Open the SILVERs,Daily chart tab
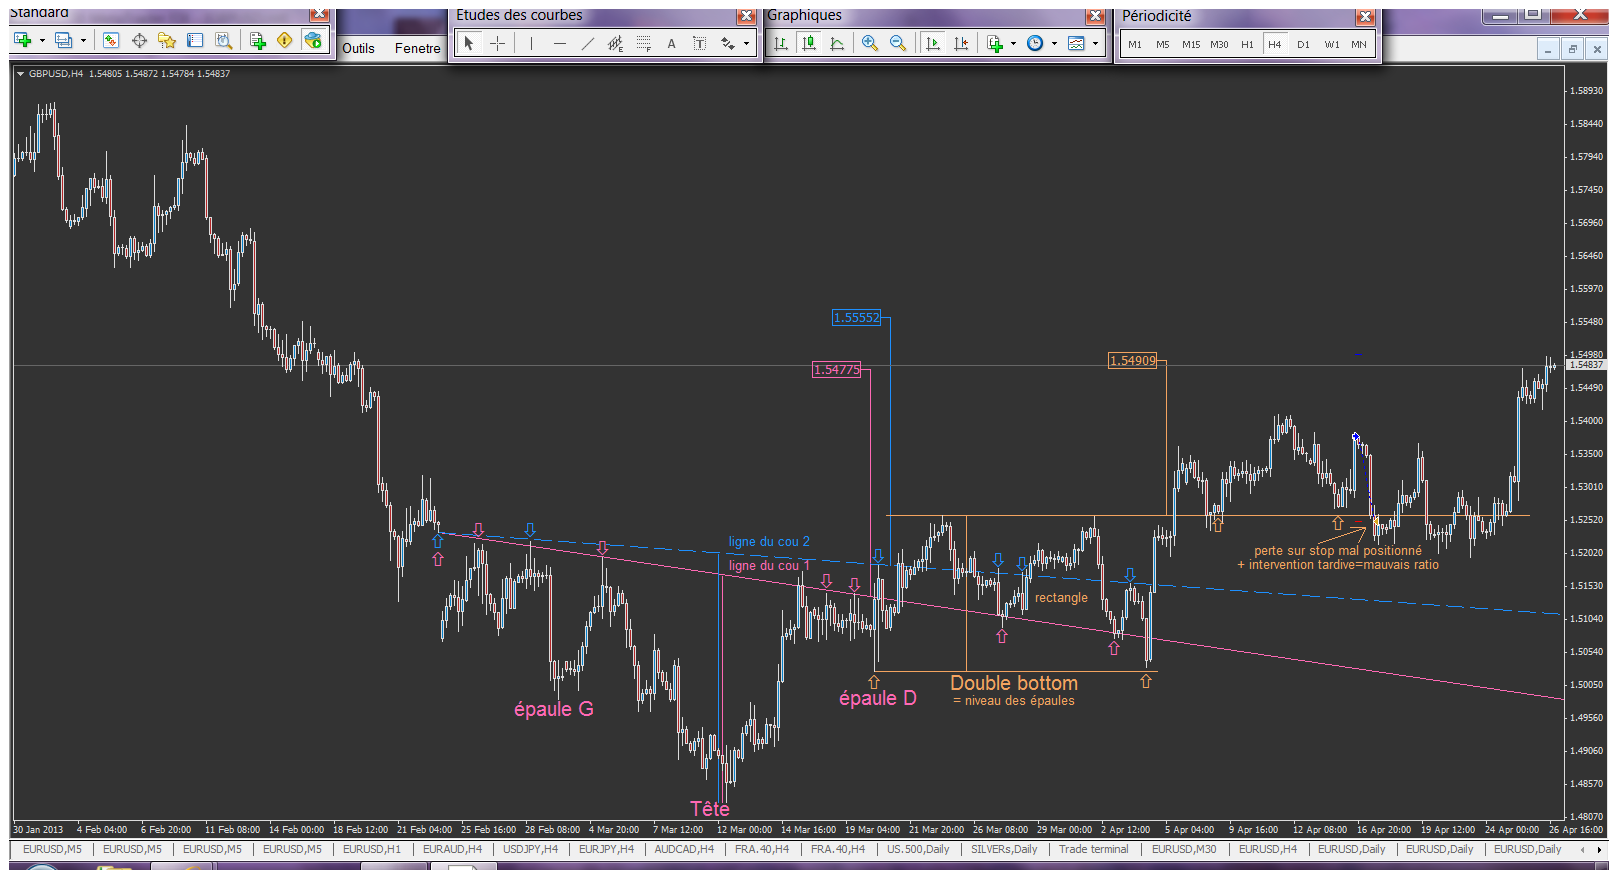The width and height of the screenshot is (1618, 870). [1004, 849]
